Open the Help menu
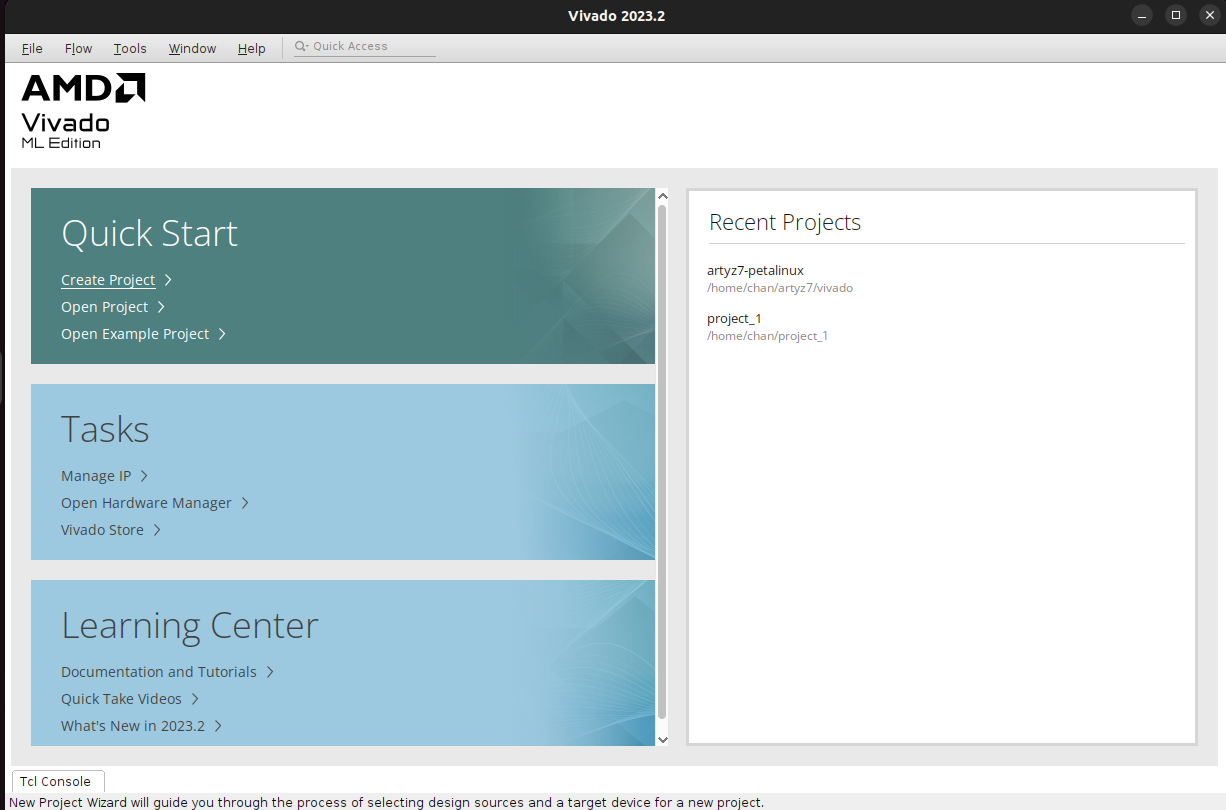The height and width of the screenshot is (810, 1226). (252, 48)
